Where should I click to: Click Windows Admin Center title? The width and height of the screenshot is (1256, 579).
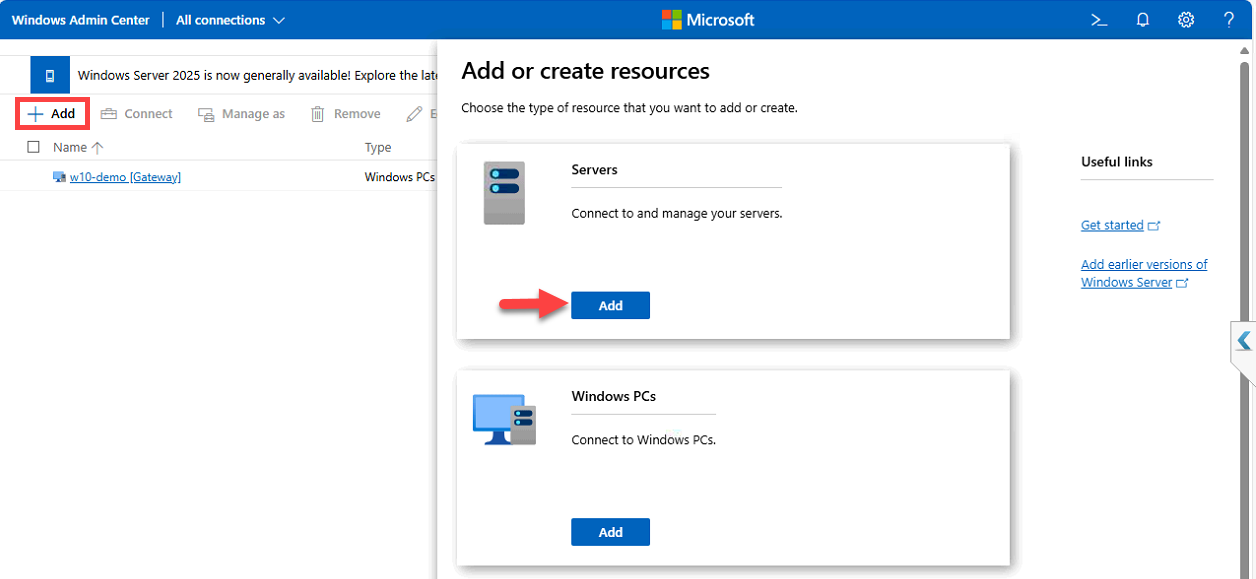(81, 20)
